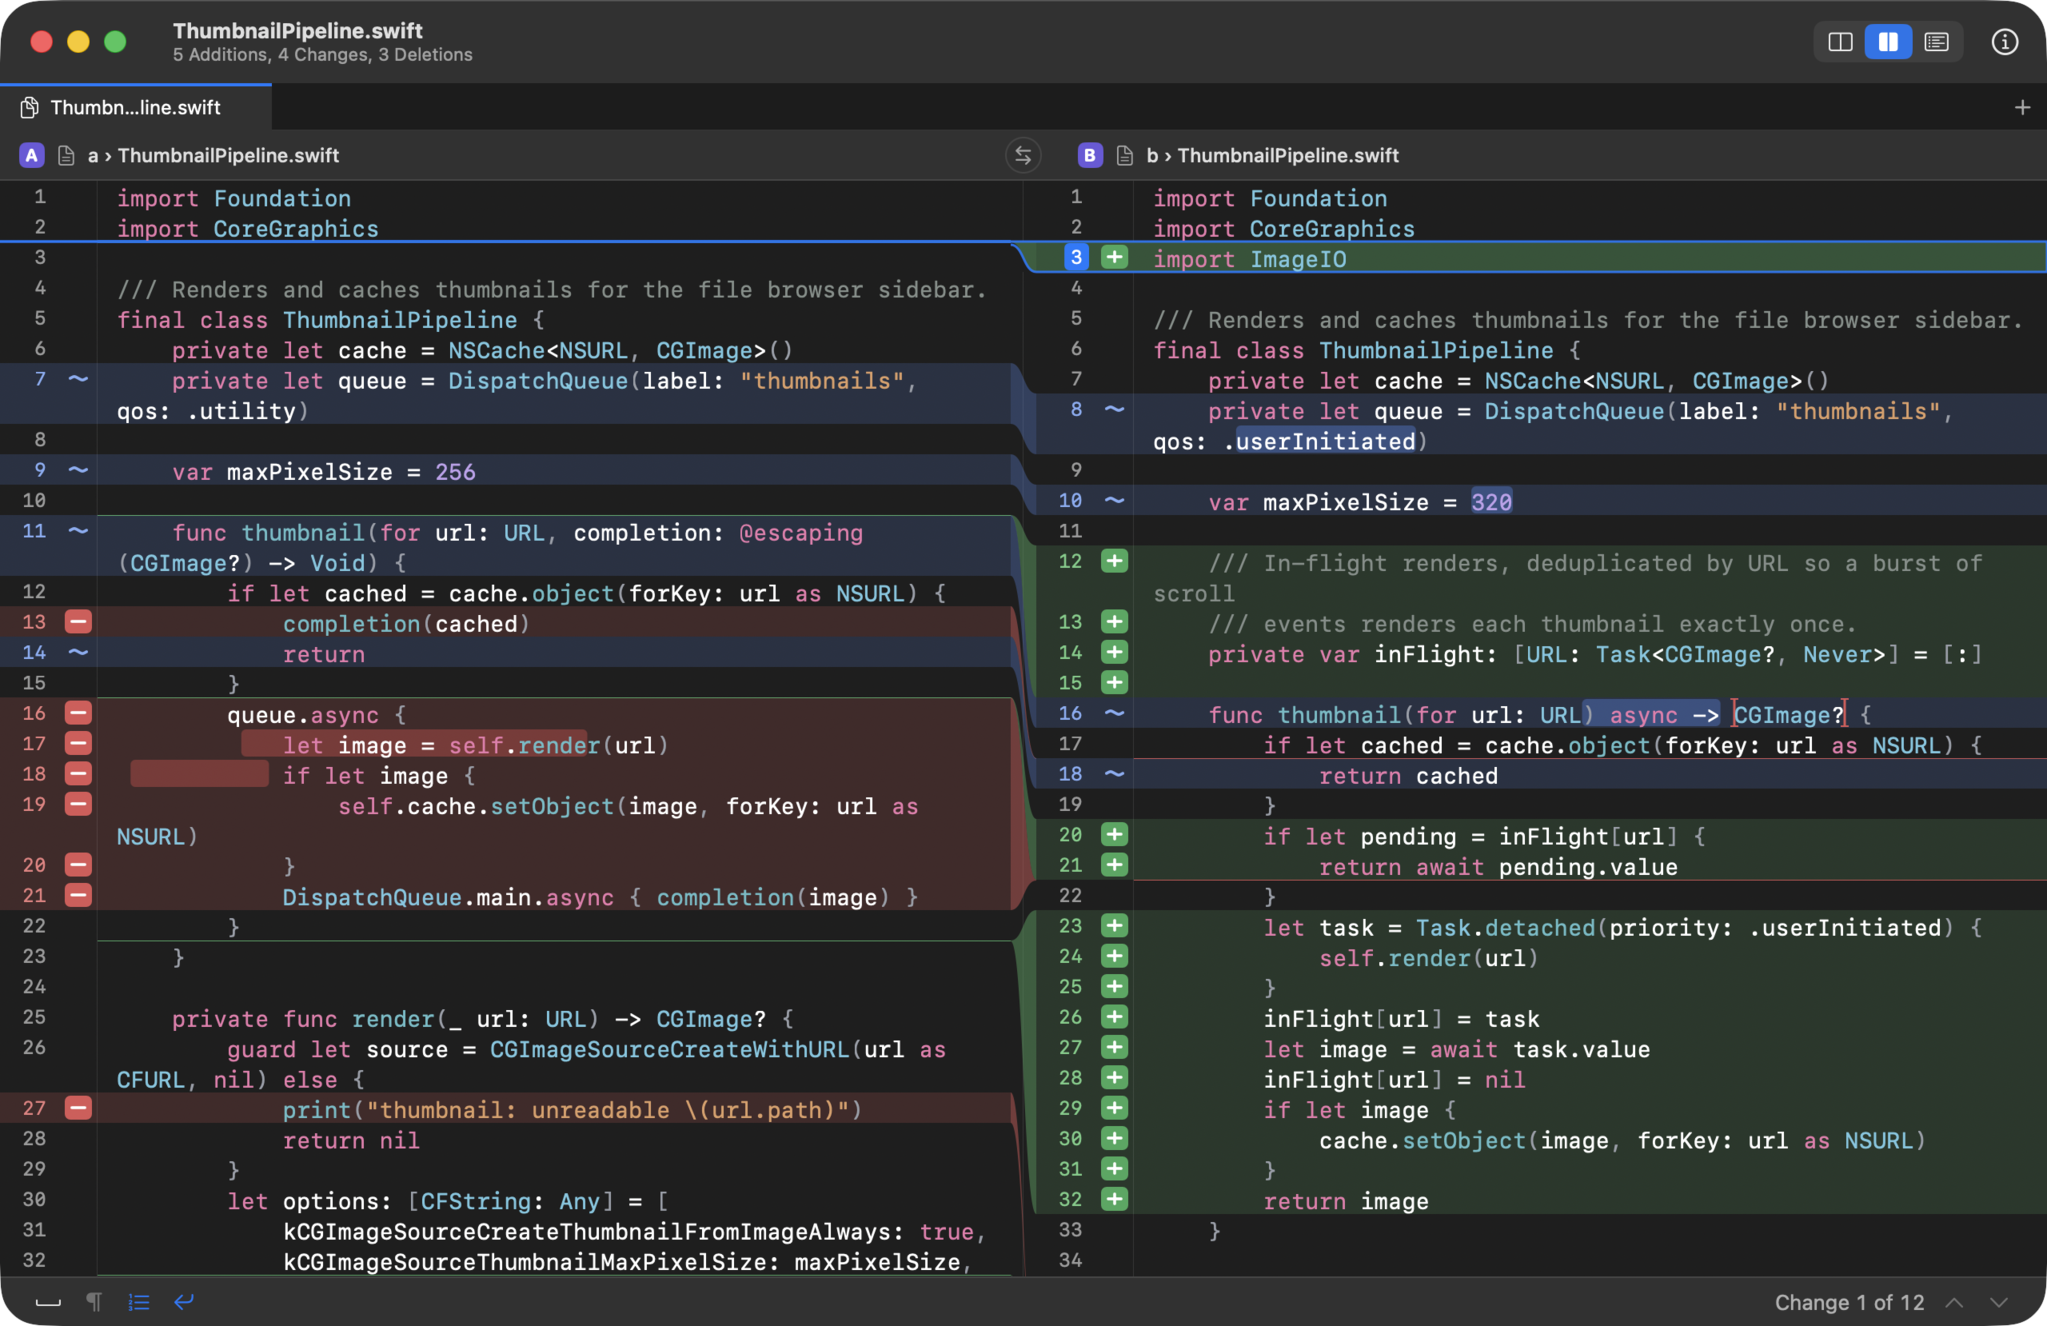Add a new tab with plus button
This screenshot has height=1326, width=2047.
pyautogui.click(x=2022, y=107)
